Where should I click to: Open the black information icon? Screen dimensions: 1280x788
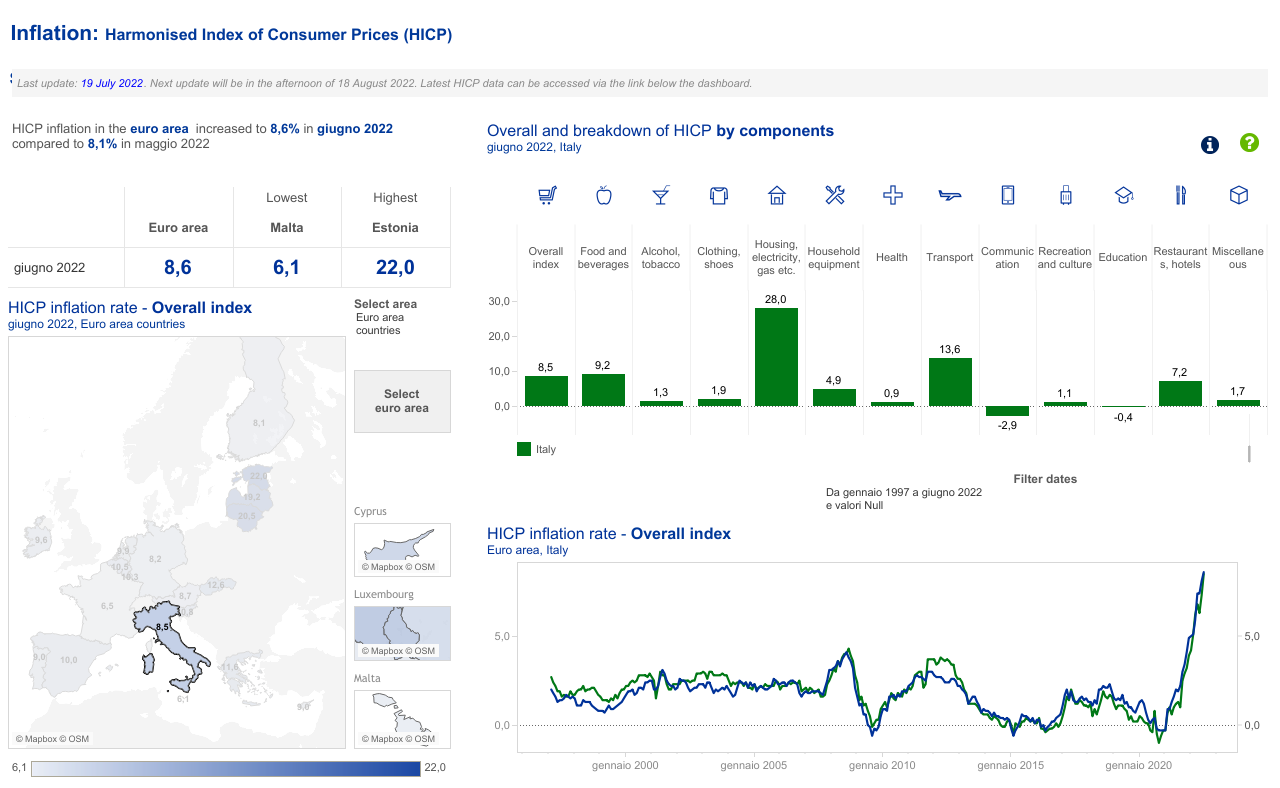pos(1210,145)
